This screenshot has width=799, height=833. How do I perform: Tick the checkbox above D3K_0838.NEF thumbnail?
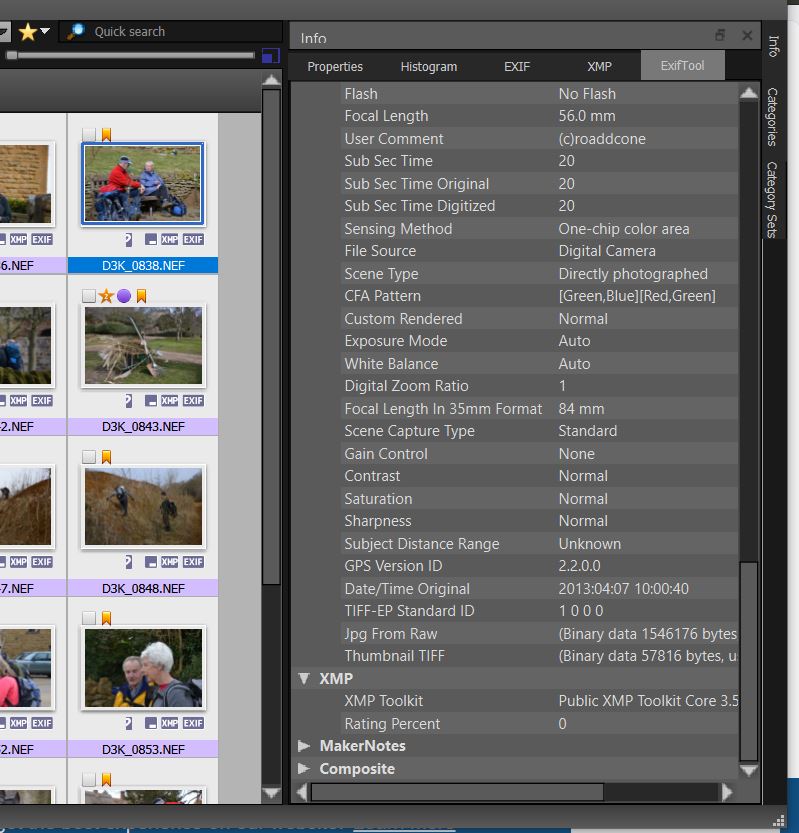pos(89,134)
